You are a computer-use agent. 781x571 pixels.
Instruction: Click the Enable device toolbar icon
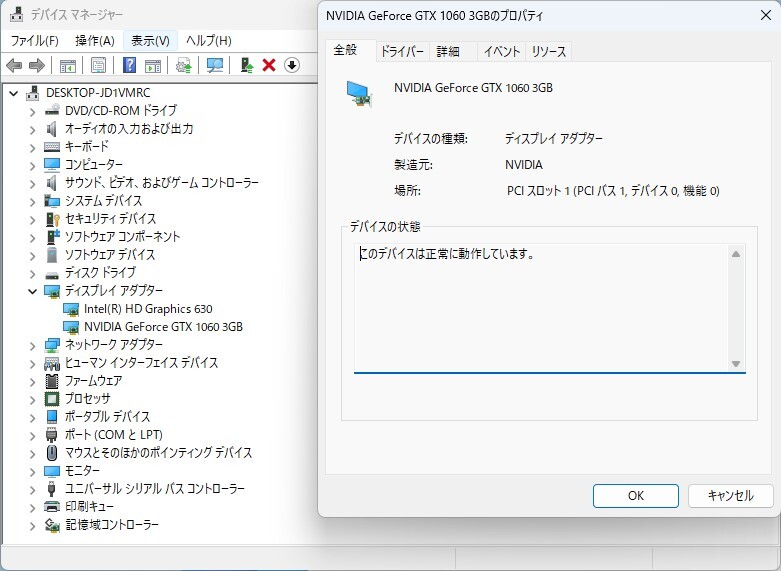pos(247,65)
